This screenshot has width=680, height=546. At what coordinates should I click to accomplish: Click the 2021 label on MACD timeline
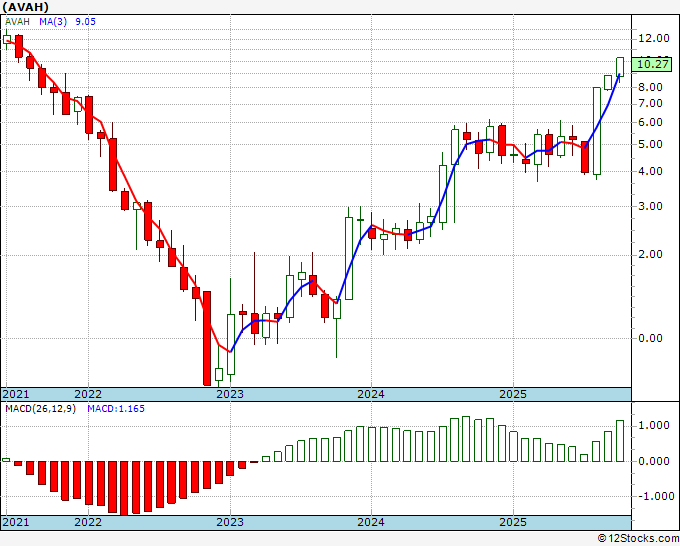click(16, 522)
